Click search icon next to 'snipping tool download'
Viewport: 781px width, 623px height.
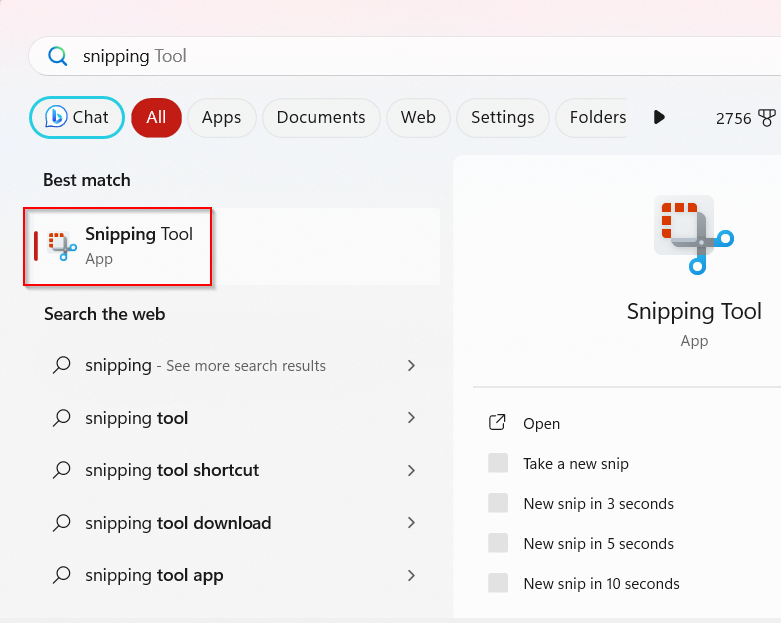(62, 523)
